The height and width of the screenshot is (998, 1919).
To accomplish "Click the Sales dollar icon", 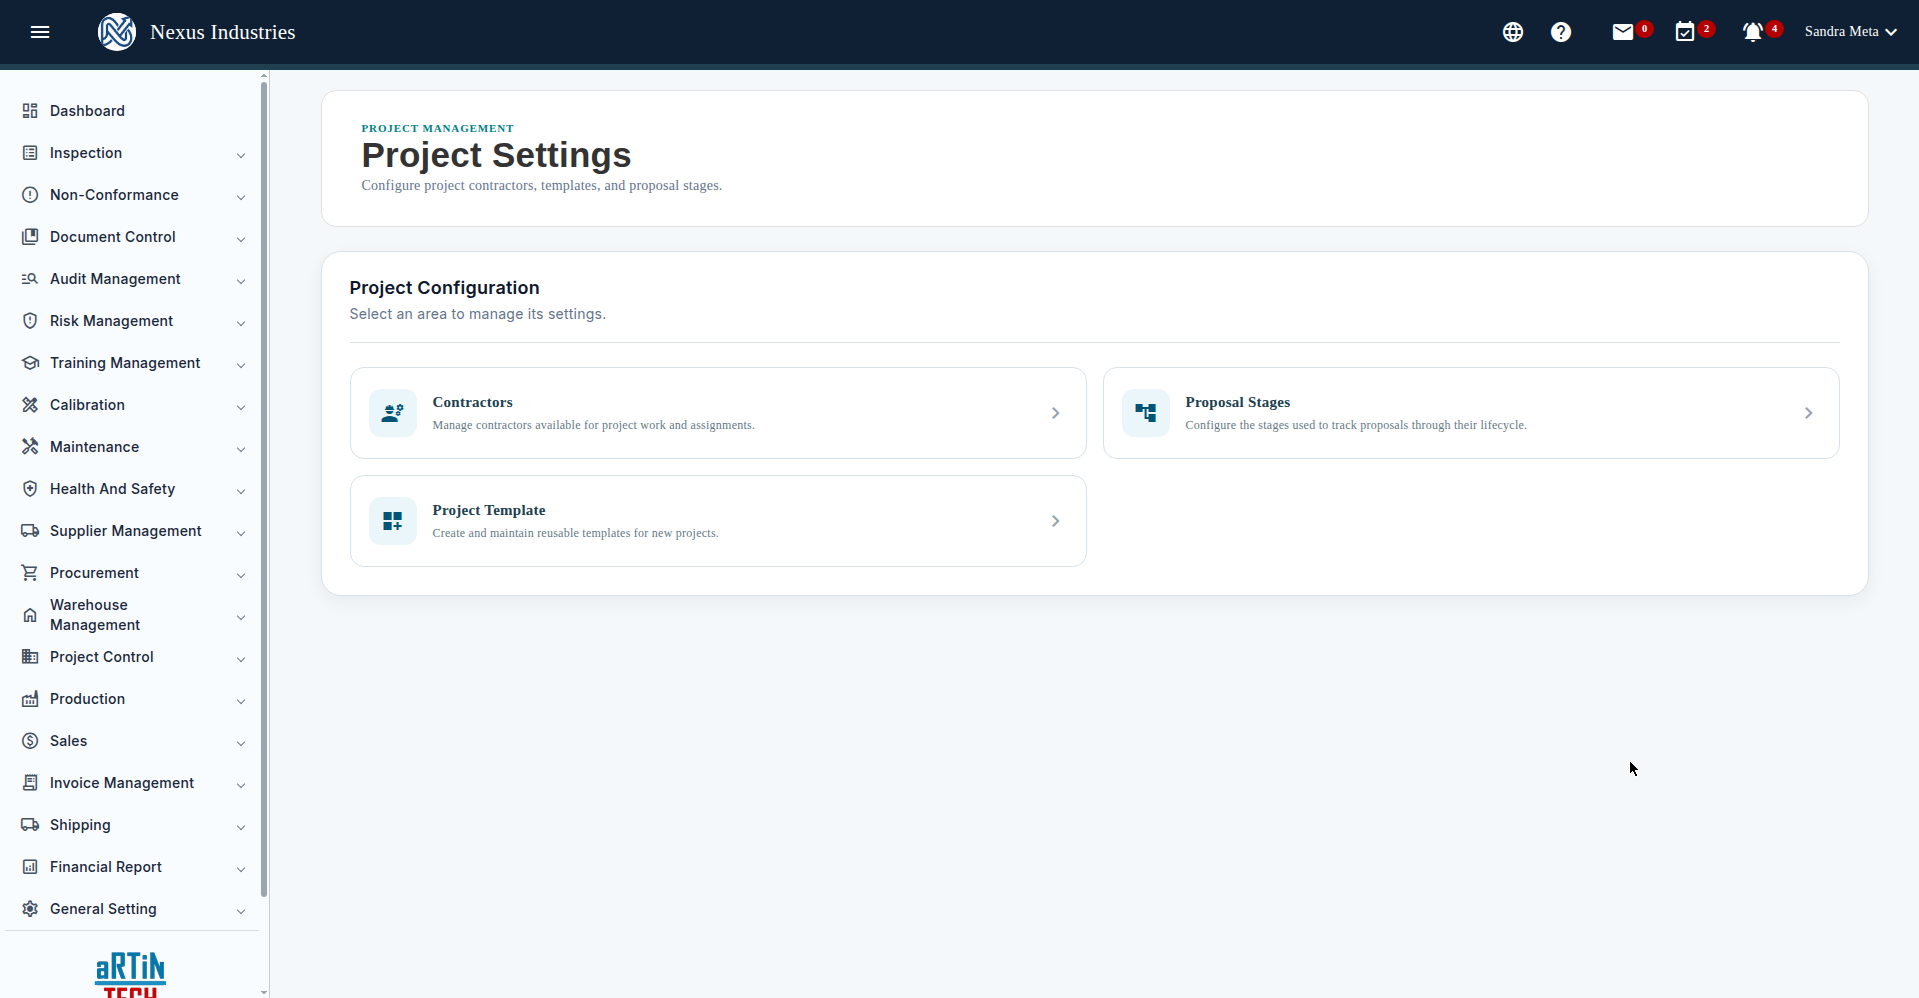I will (x=30, y=741).
